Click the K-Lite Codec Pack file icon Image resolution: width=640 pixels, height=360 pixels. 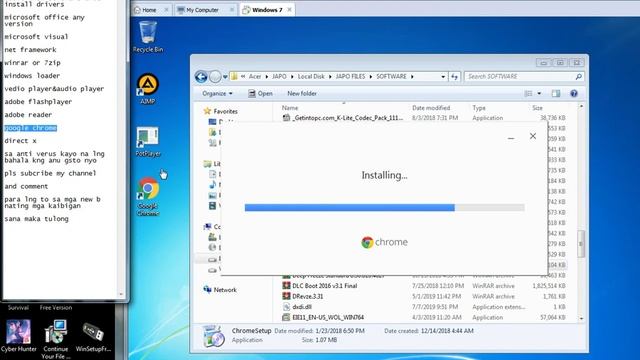click(x=286, y=118)
